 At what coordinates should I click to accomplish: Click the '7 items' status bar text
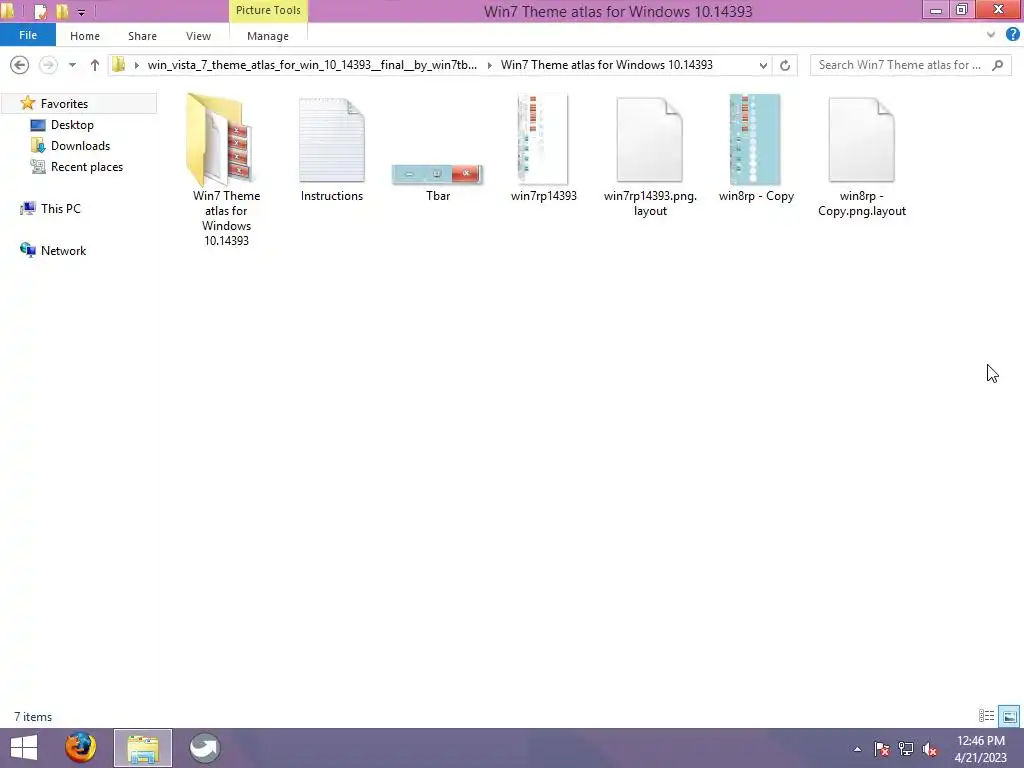(33, 716)
